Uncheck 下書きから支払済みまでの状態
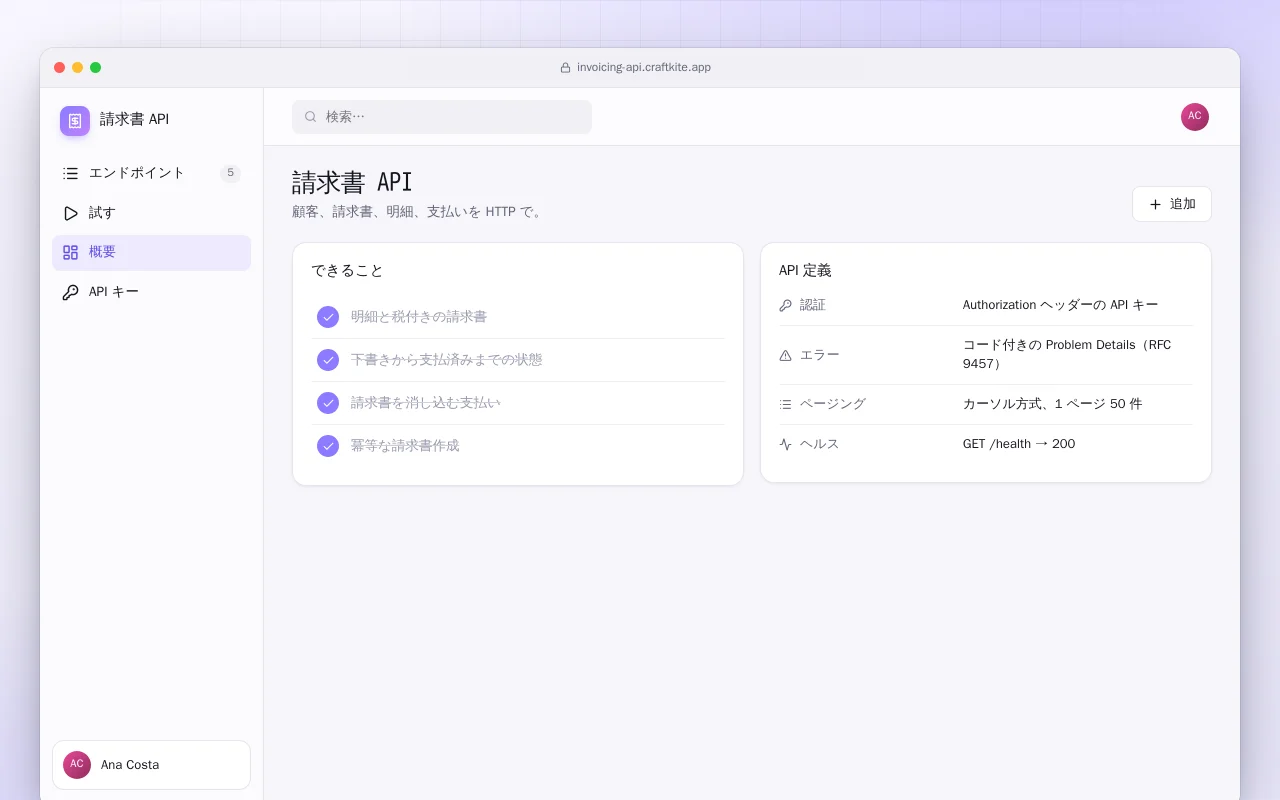Screen dimensions: 1280x800 [x=328, y=360]
